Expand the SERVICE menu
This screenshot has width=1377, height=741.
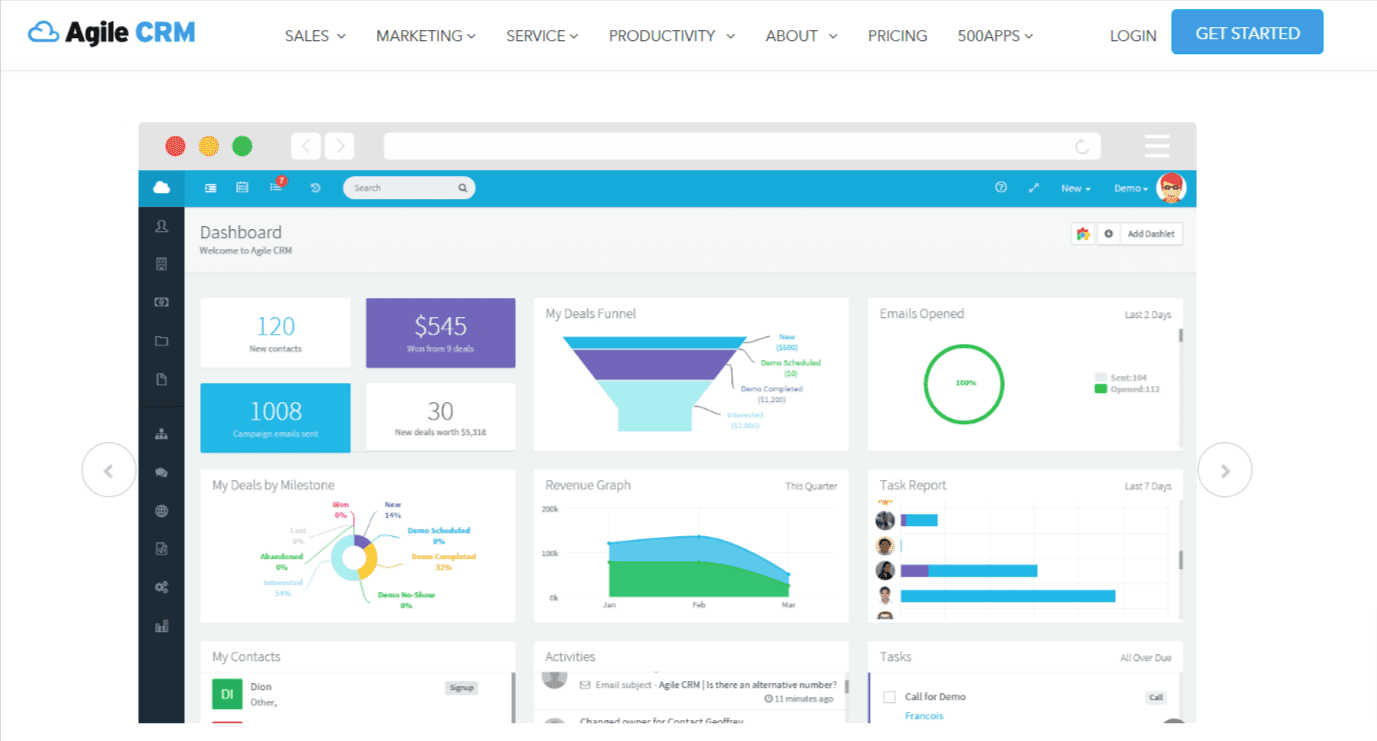click(542, 35)
